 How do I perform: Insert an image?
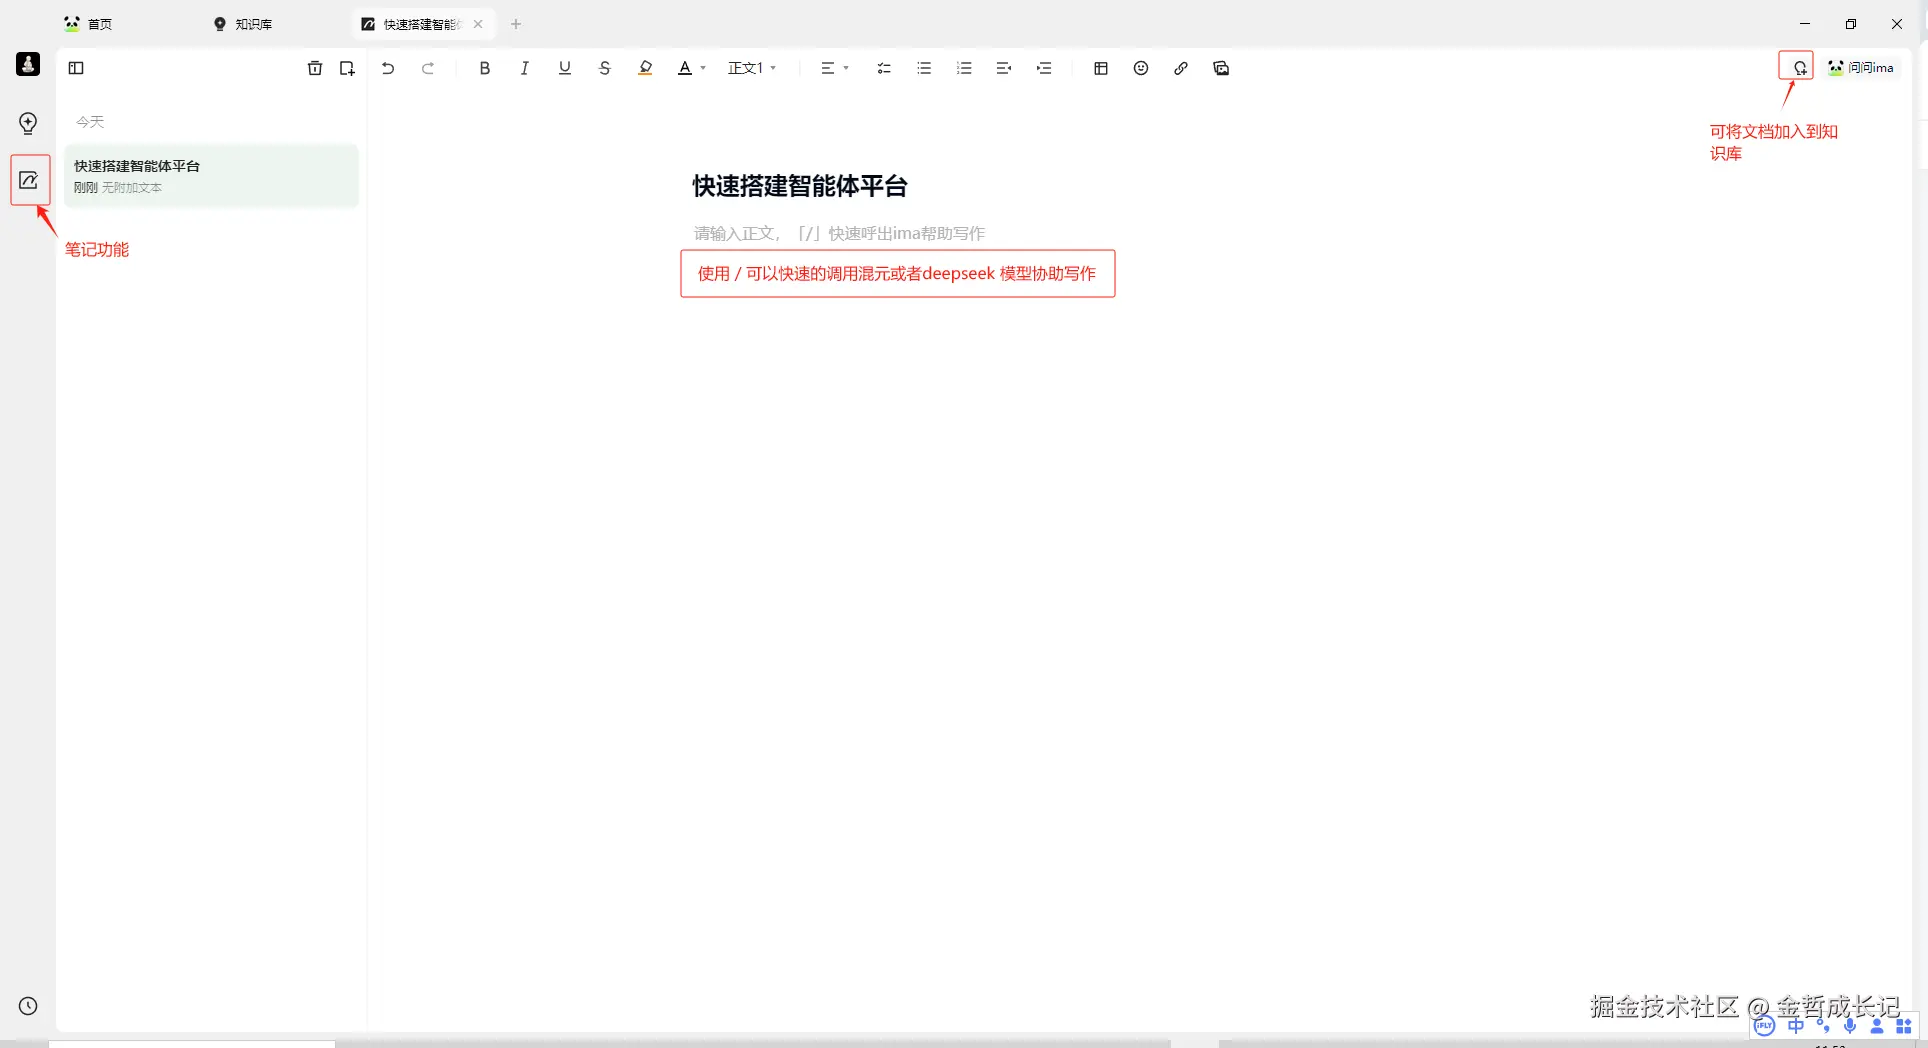[1221, 68]
